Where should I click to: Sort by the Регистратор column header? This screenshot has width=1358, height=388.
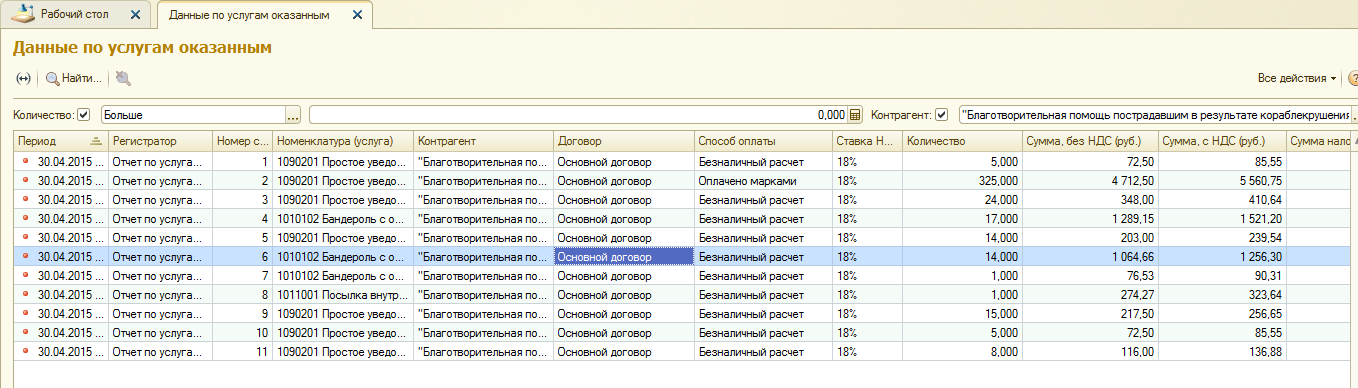point(160,141)
